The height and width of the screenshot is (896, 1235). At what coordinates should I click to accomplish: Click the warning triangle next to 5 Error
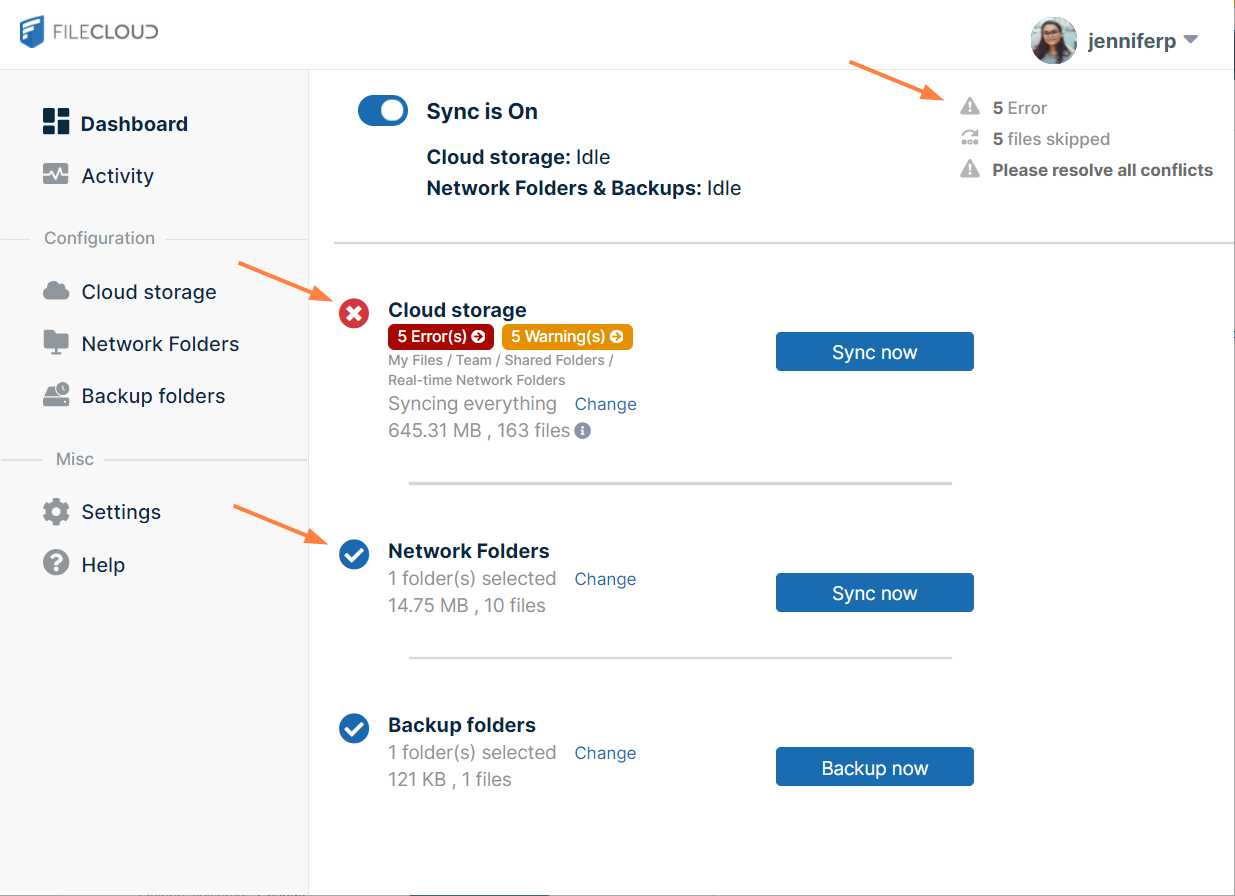(x=969, y=107)
